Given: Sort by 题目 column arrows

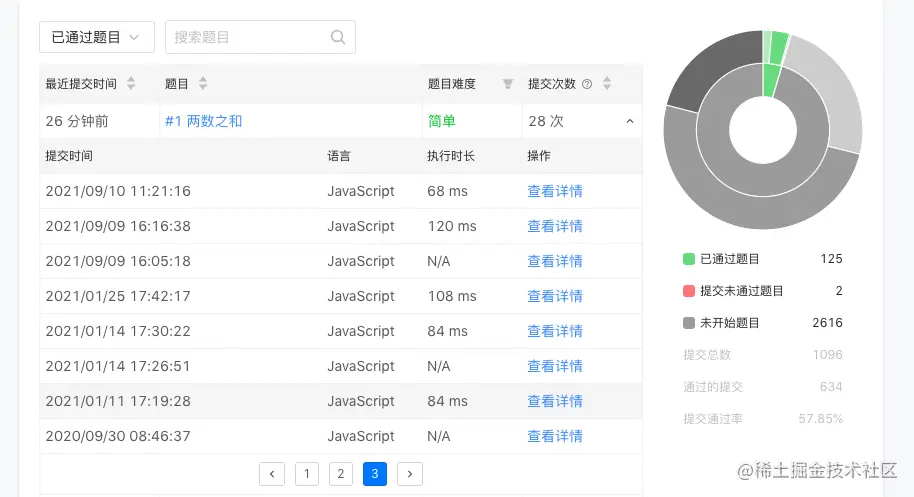Looking at the screenshot, I should point(203,84).
